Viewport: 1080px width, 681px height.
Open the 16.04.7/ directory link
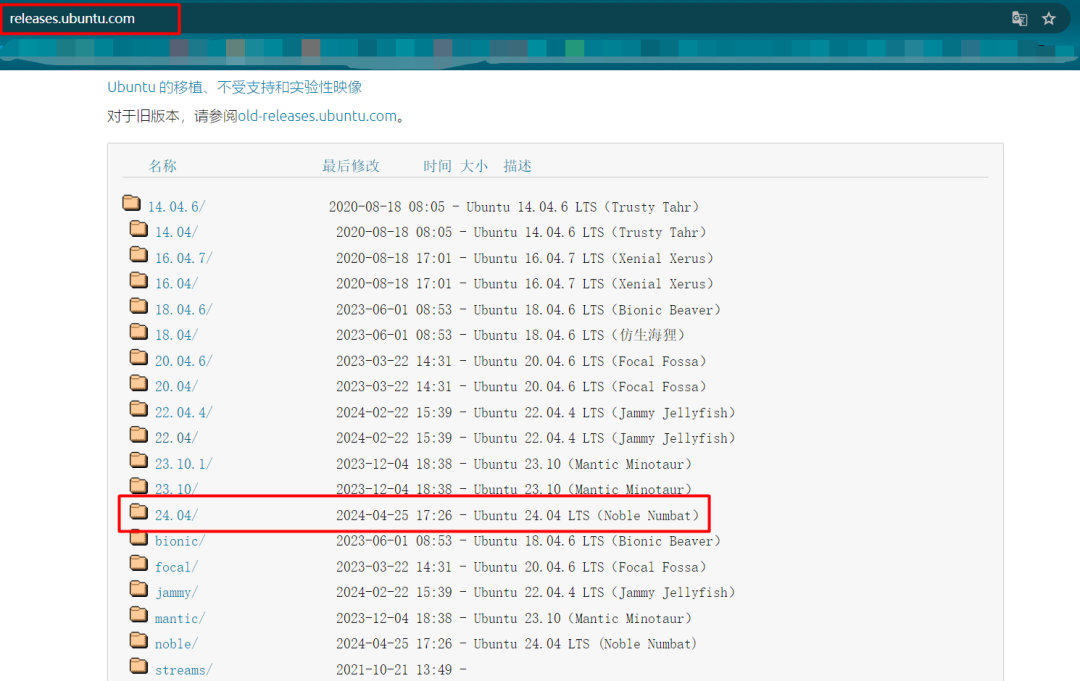(184, 258)
